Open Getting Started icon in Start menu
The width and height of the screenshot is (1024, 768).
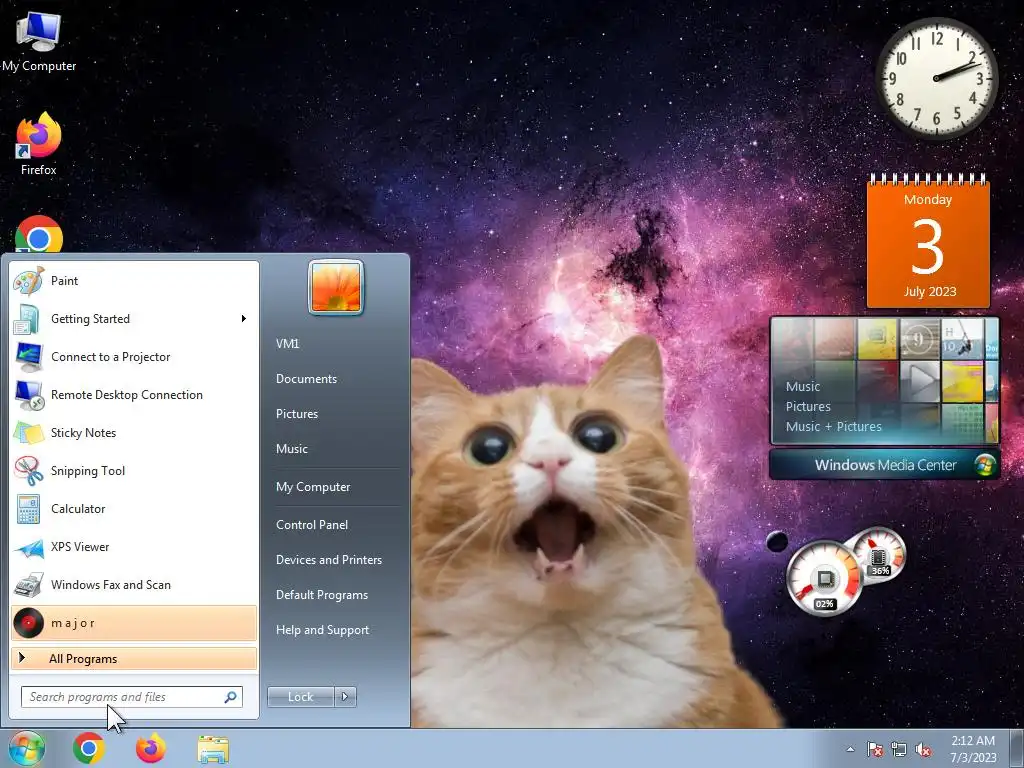29,319
